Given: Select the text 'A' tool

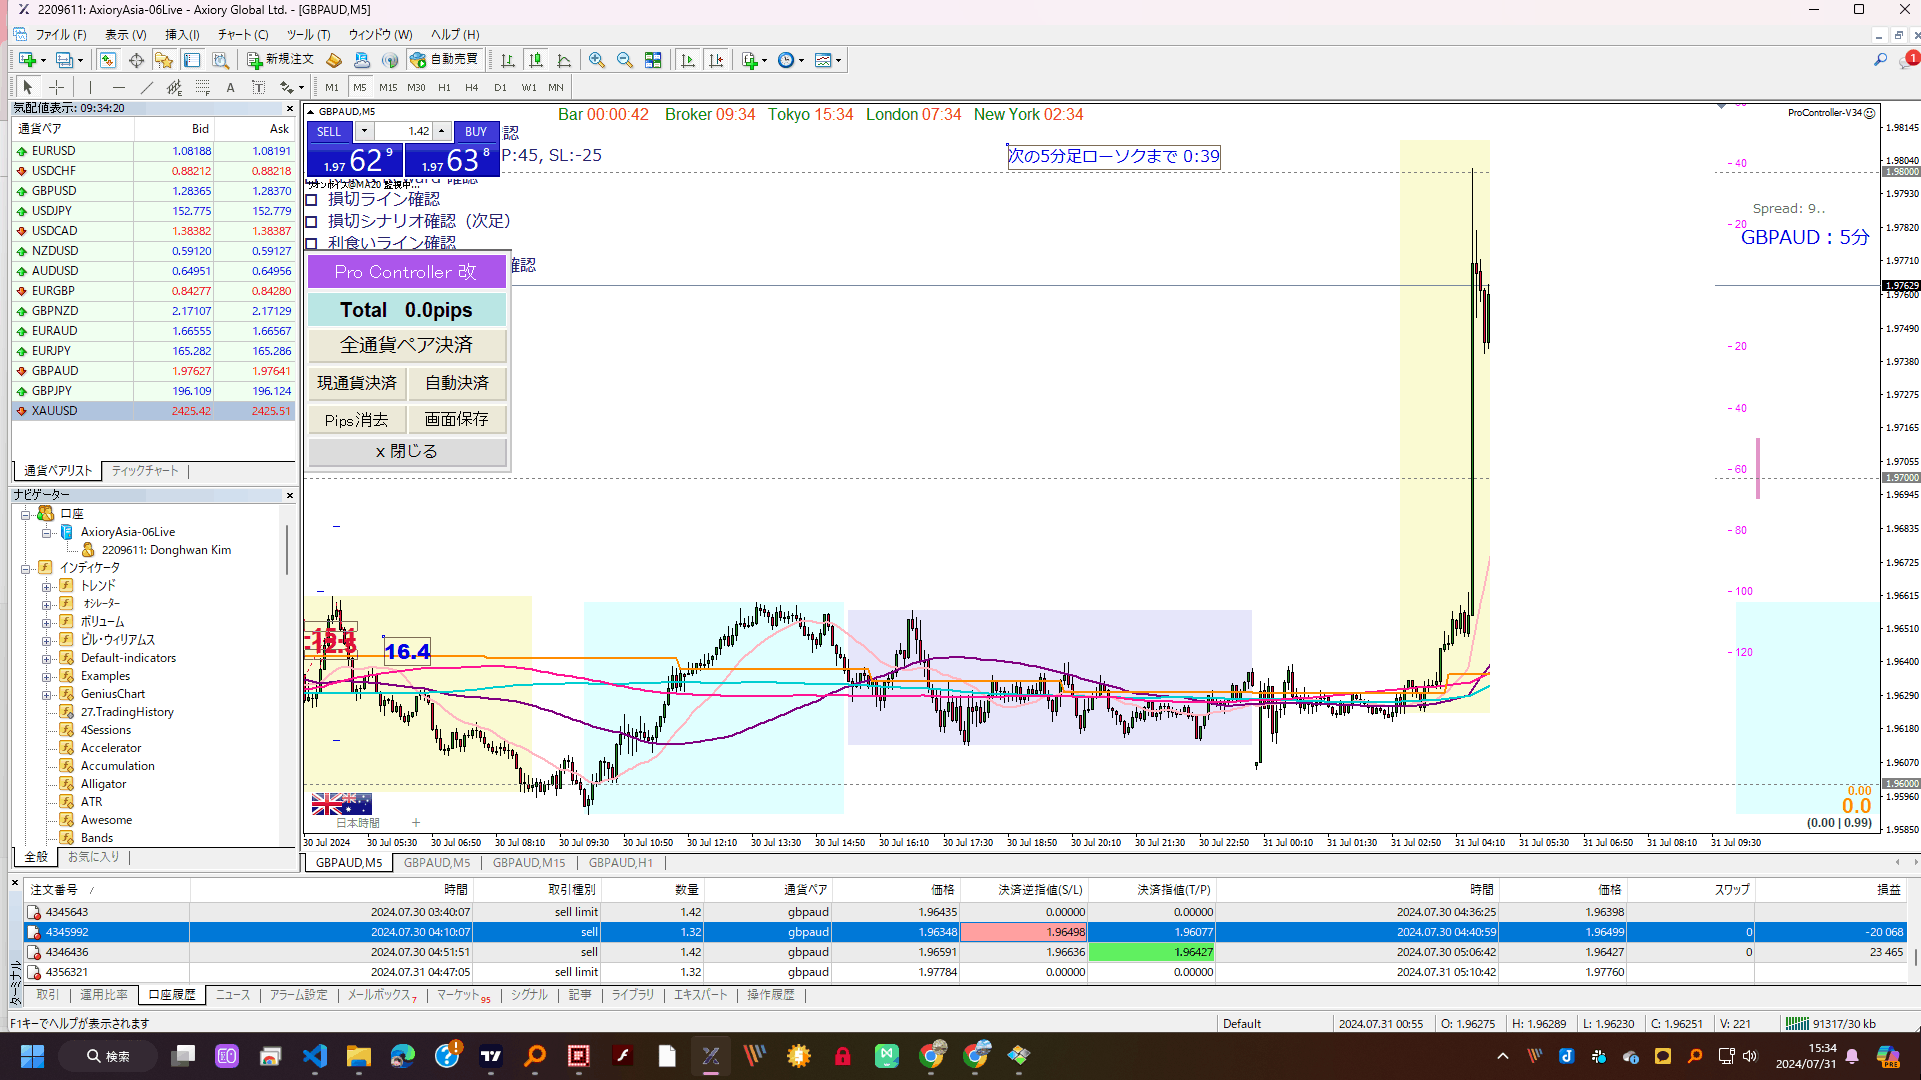Looking at the screenshot, I should tap(230, 87).
